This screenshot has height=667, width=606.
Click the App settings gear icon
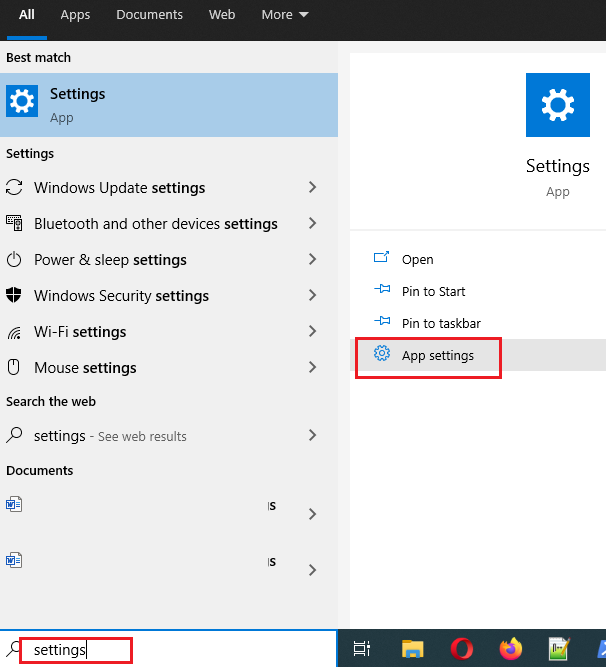382,353
